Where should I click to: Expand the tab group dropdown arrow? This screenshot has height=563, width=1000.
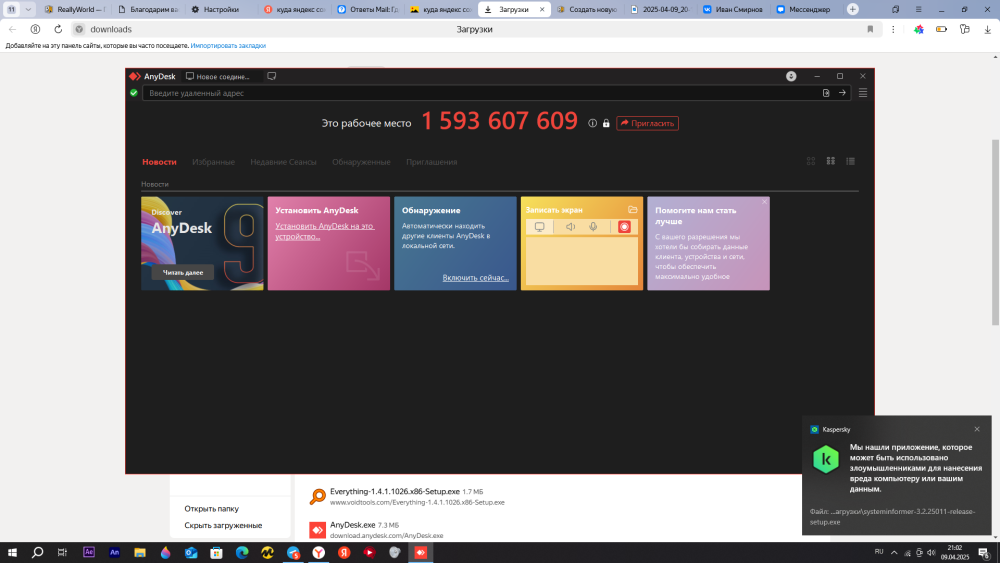tap(28, 10)
